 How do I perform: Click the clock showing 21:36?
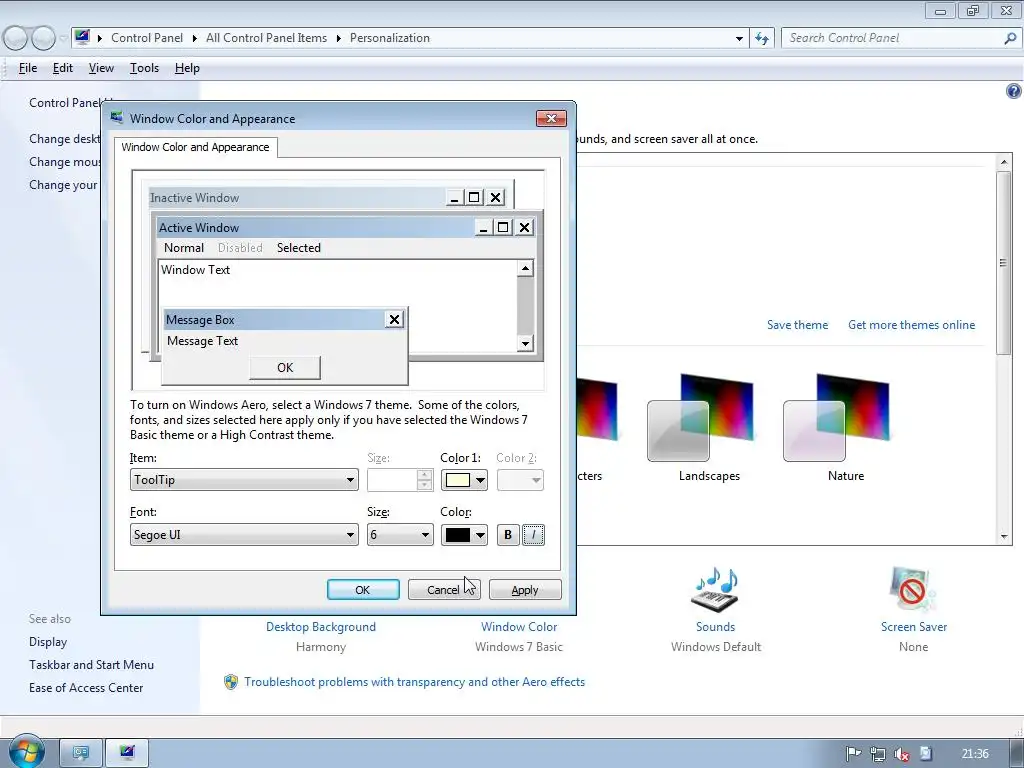[975, 754]
